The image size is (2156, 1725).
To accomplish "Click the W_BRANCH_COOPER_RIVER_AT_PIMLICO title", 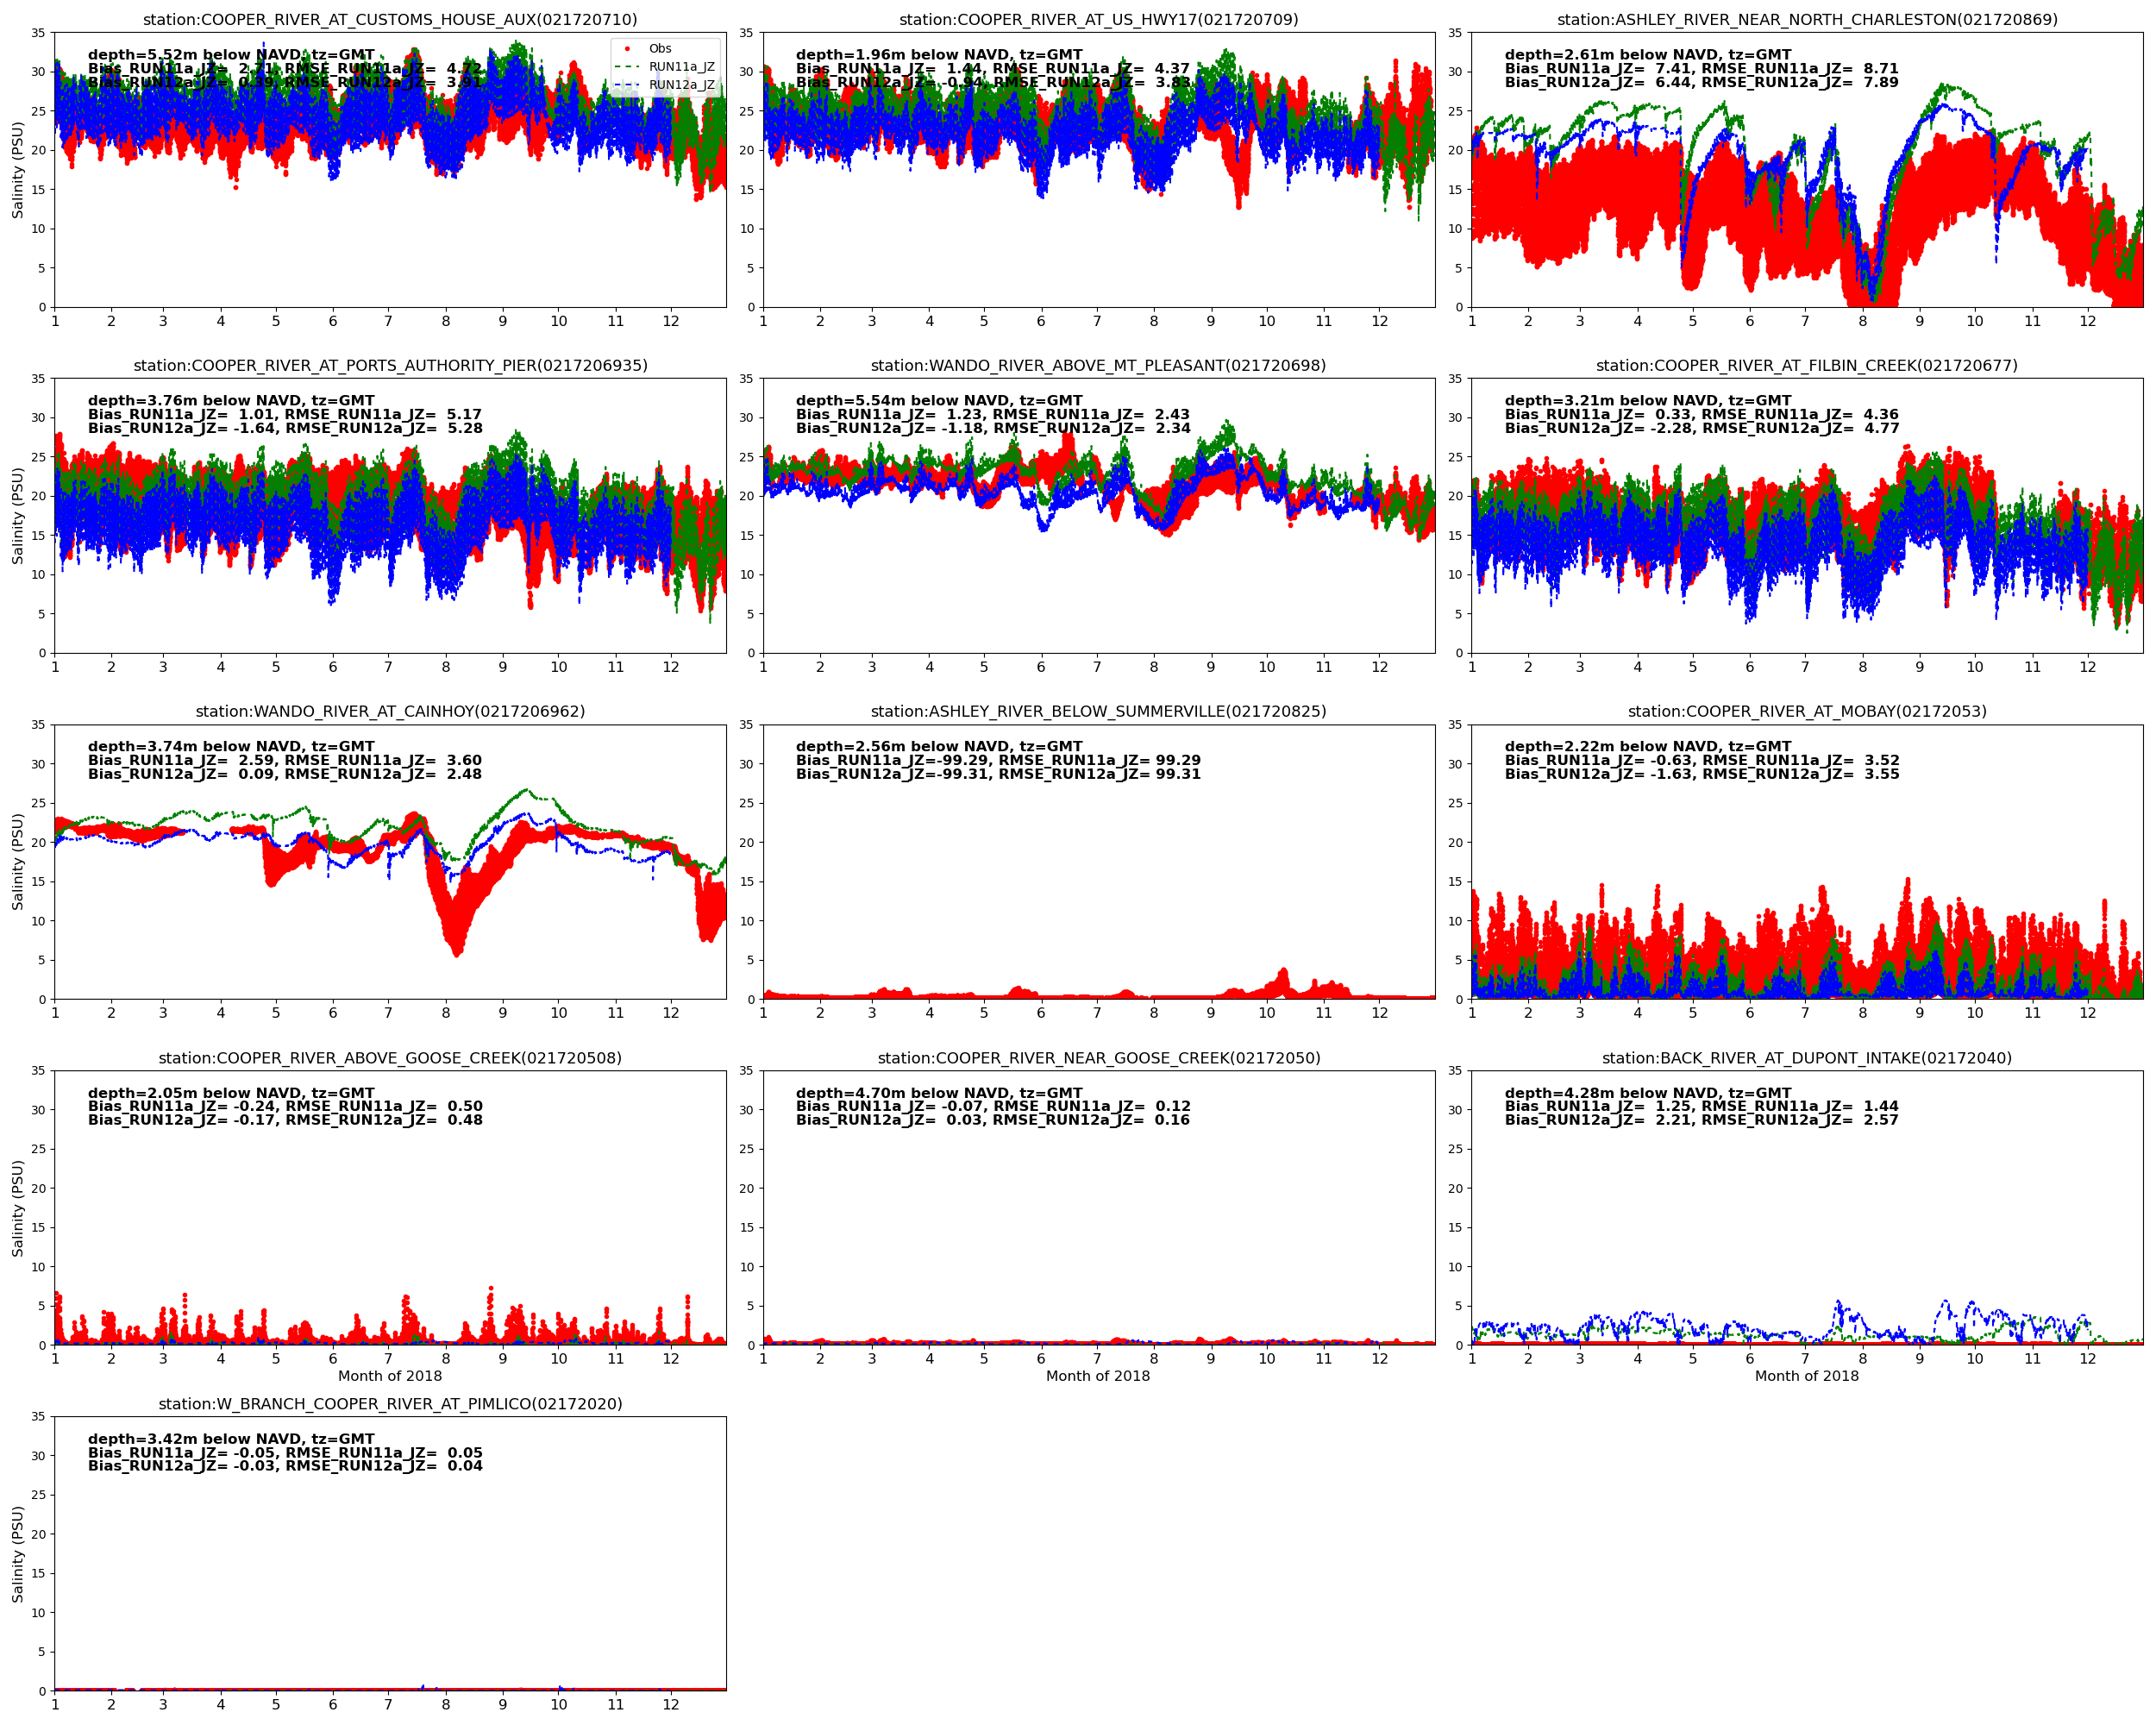I will pos(390,1404).
